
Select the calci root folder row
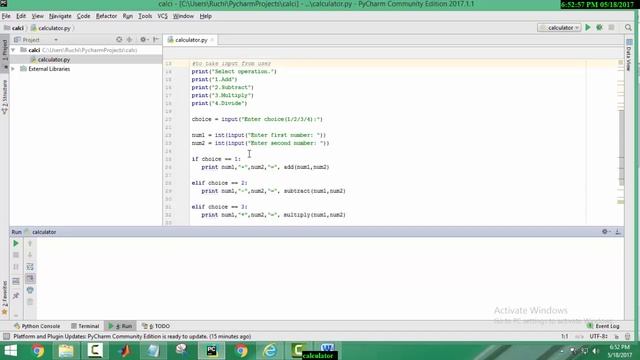point(86,50)
